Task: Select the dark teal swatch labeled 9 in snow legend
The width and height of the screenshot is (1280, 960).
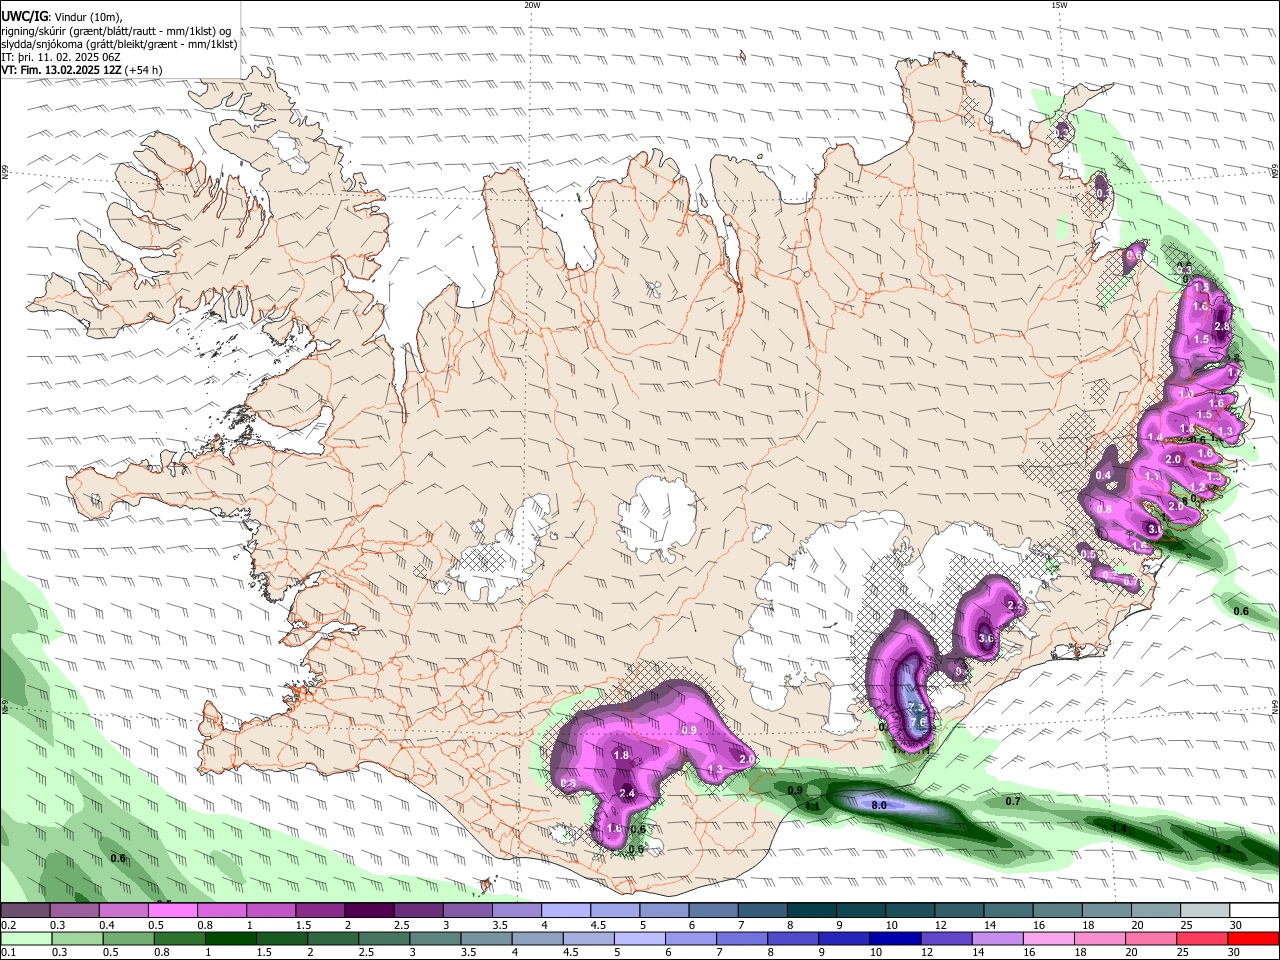Action: point(860,911)
